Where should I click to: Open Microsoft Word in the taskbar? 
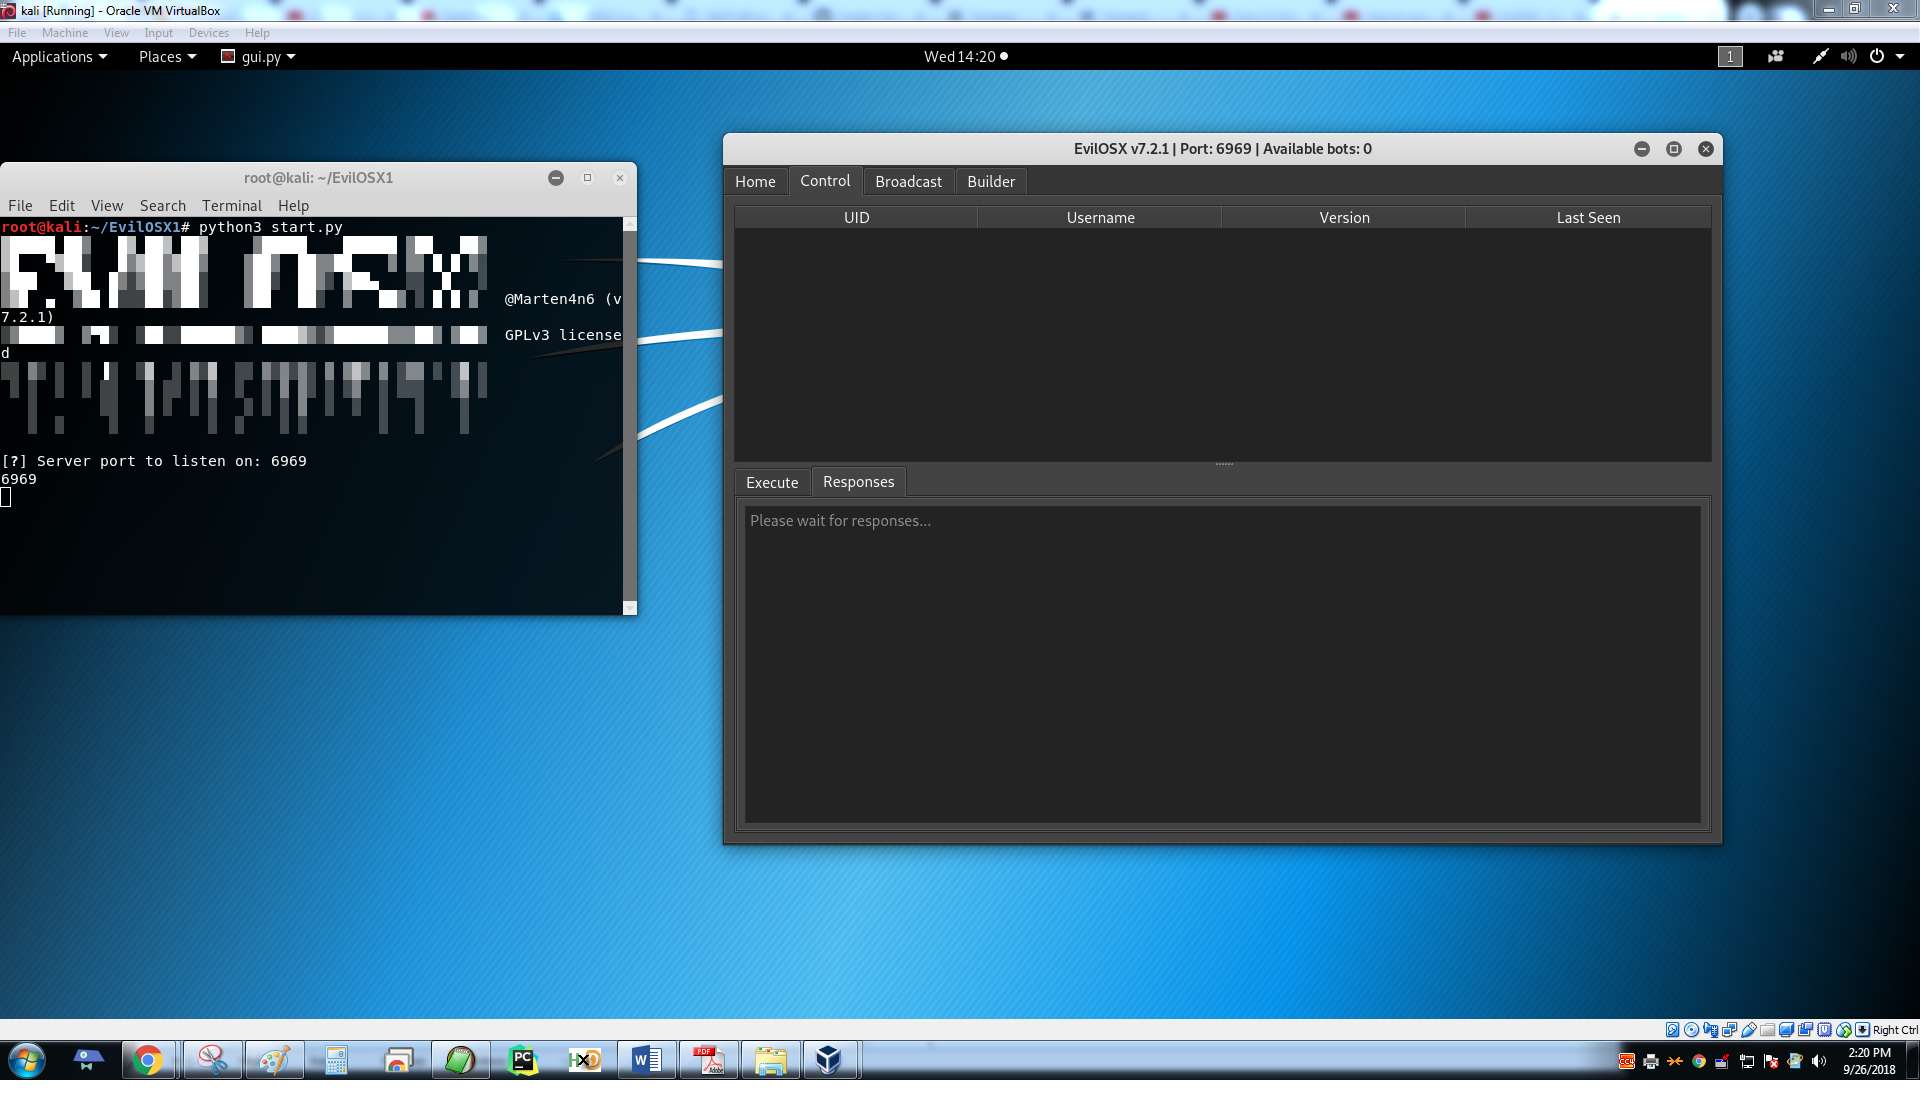point(647,1060)
